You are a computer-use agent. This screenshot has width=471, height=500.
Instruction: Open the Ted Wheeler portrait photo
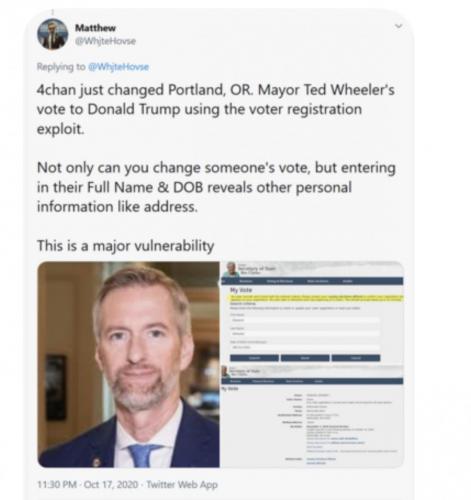pyautogui.click(x=128, y=364)
